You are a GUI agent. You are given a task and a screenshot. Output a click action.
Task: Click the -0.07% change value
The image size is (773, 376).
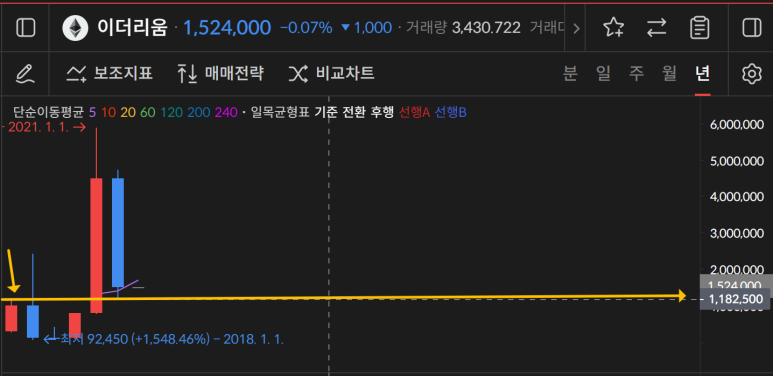pos(306,28)
